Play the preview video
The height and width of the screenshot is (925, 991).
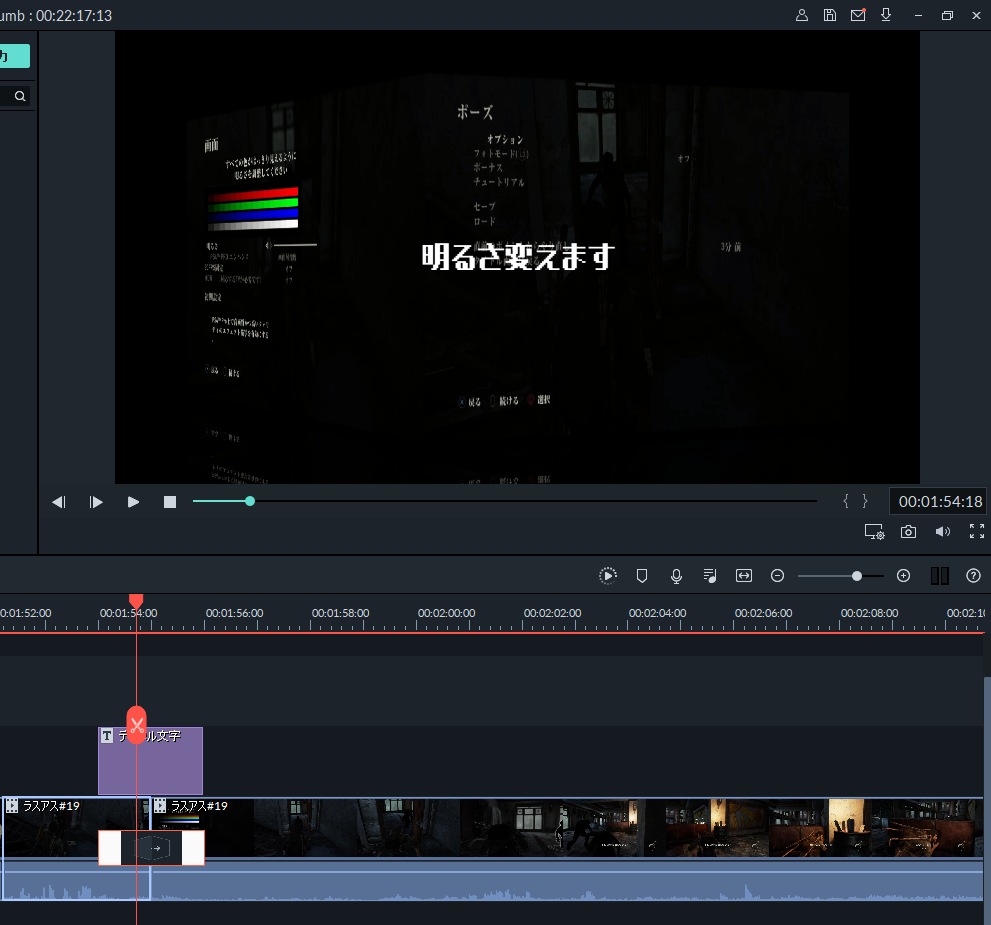133,502
